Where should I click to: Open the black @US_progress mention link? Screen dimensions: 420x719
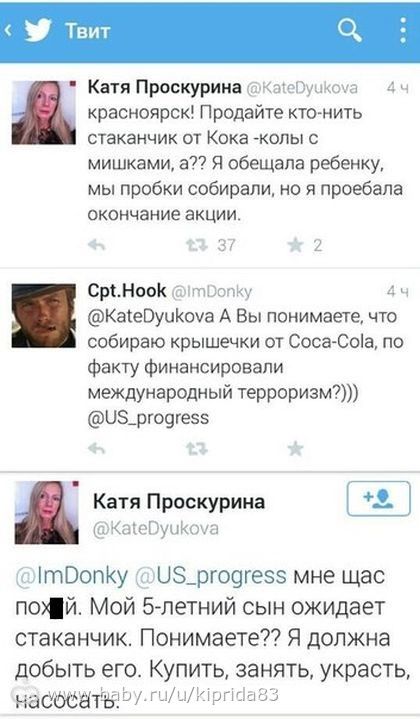(148, 418)
